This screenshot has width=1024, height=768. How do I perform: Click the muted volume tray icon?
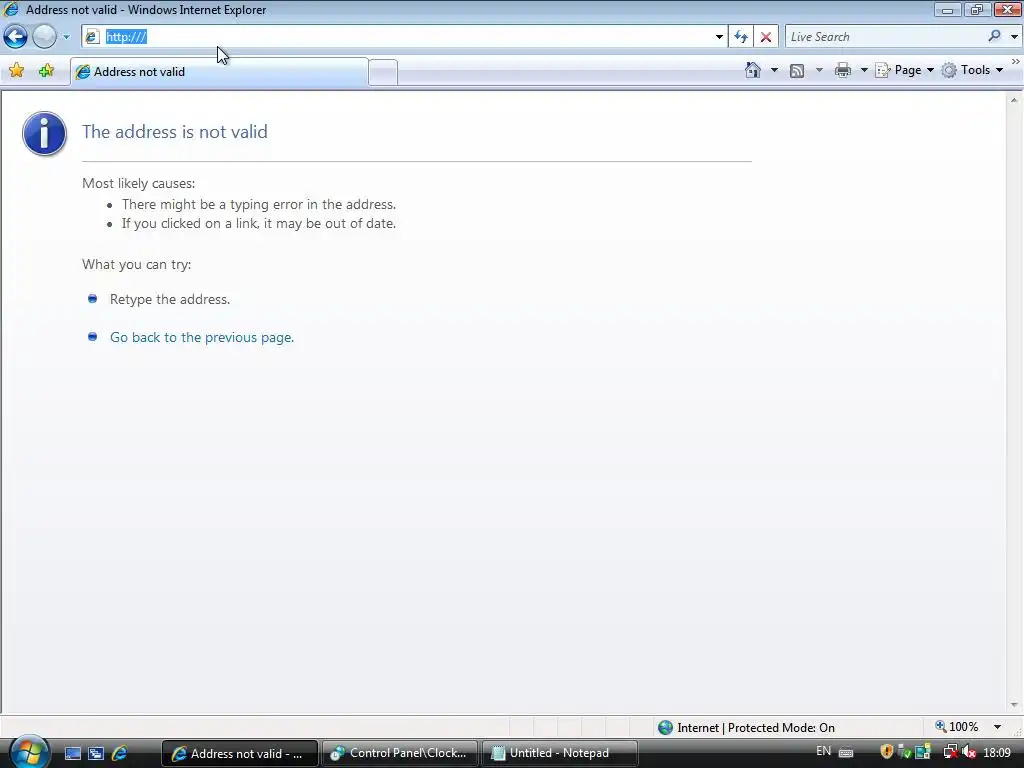coord(969,752)
